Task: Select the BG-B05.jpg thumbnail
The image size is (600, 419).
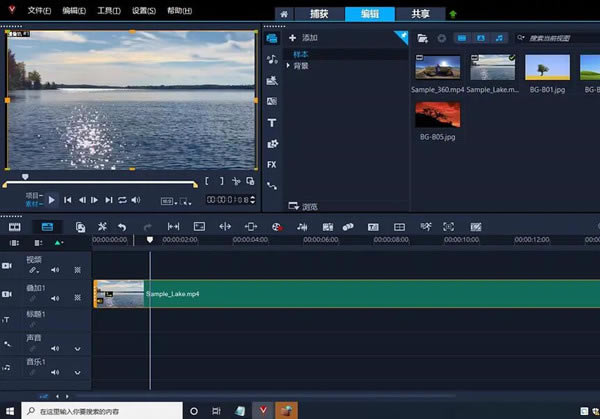Action: (x=437, y=115)
